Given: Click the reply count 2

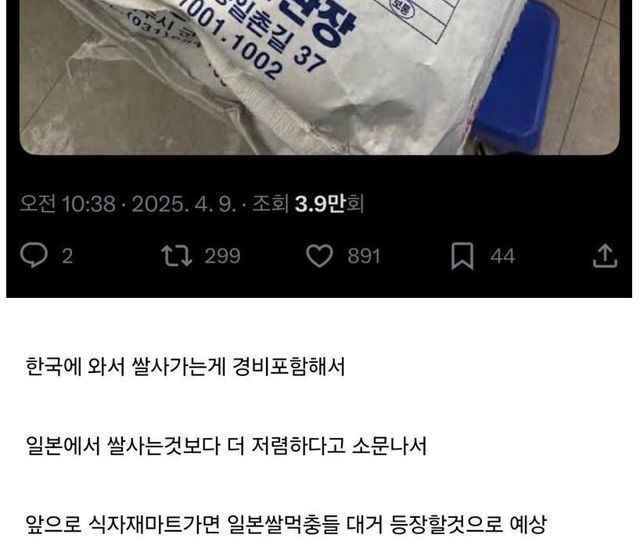Looking at the screenshot, I should click(67, 256).
